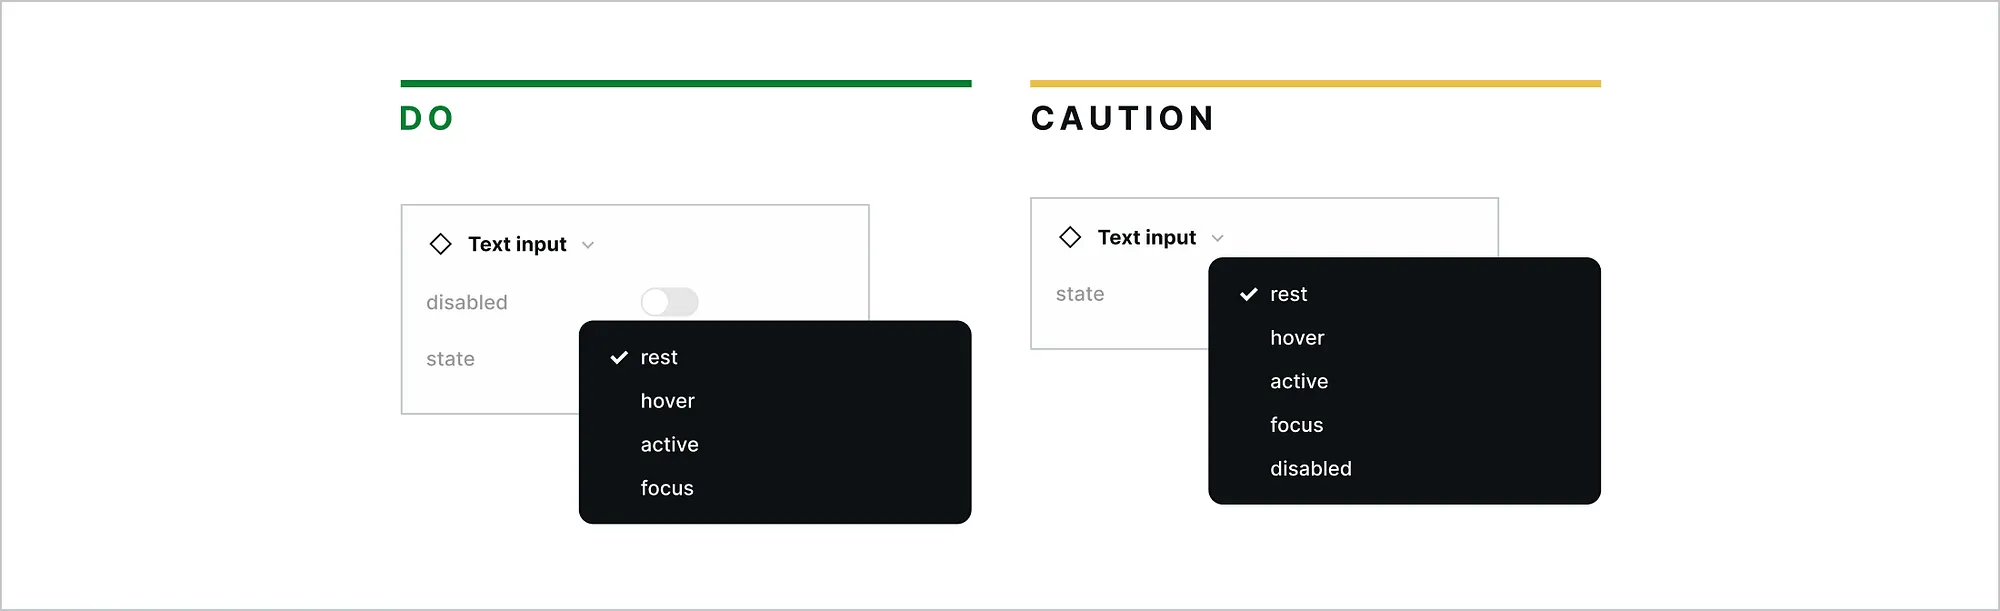Viewport: 2000px width, 611px height.
Task: Click the checkmark beside rest in DO menu
Action: coord(619,358)
